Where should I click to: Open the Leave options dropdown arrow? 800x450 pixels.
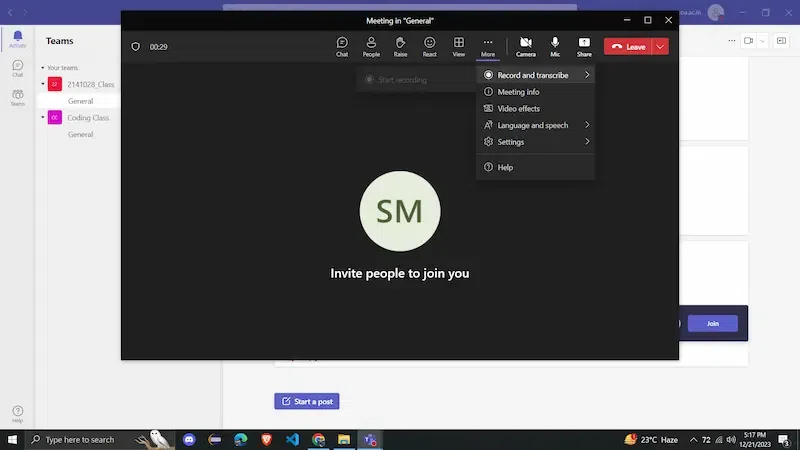click(660, 46)
